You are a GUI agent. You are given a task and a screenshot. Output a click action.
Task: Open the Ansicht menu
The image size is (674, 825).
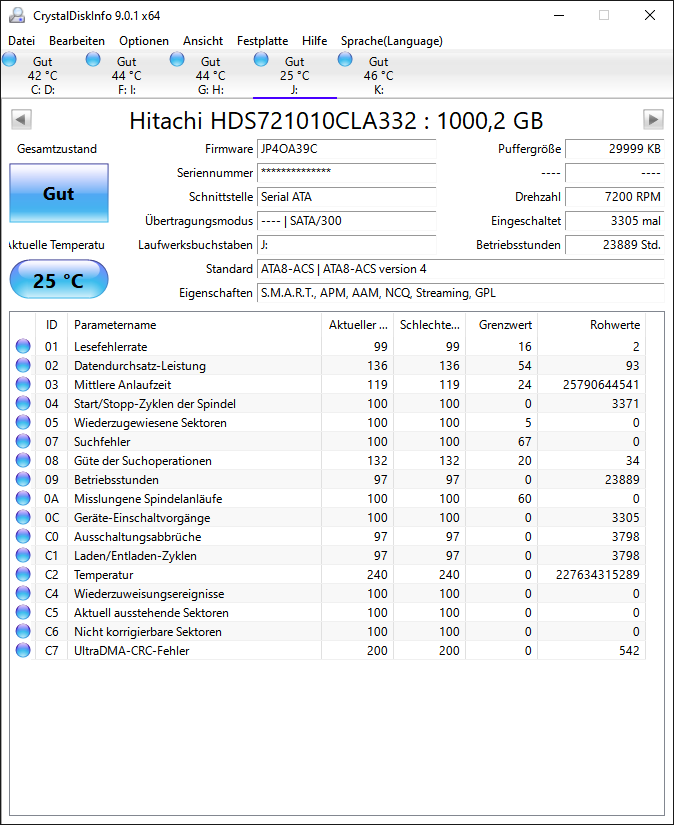[x=203, y=41]
